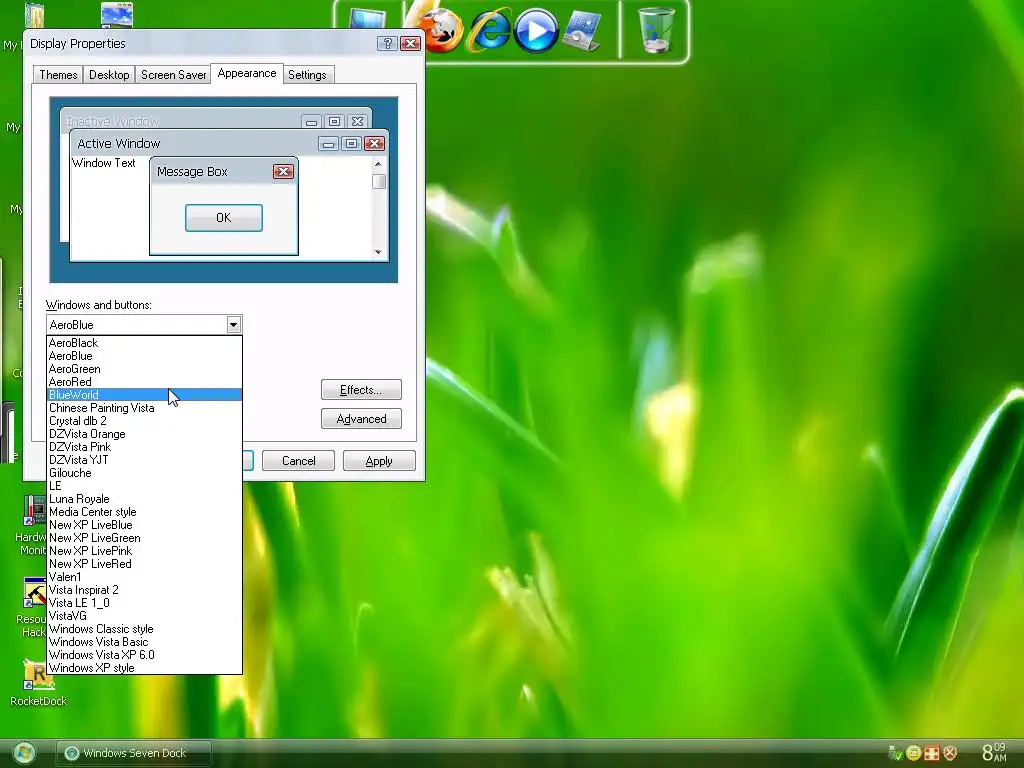
Task: Open the Firefox icon in the dock
Action: point(439,29)
